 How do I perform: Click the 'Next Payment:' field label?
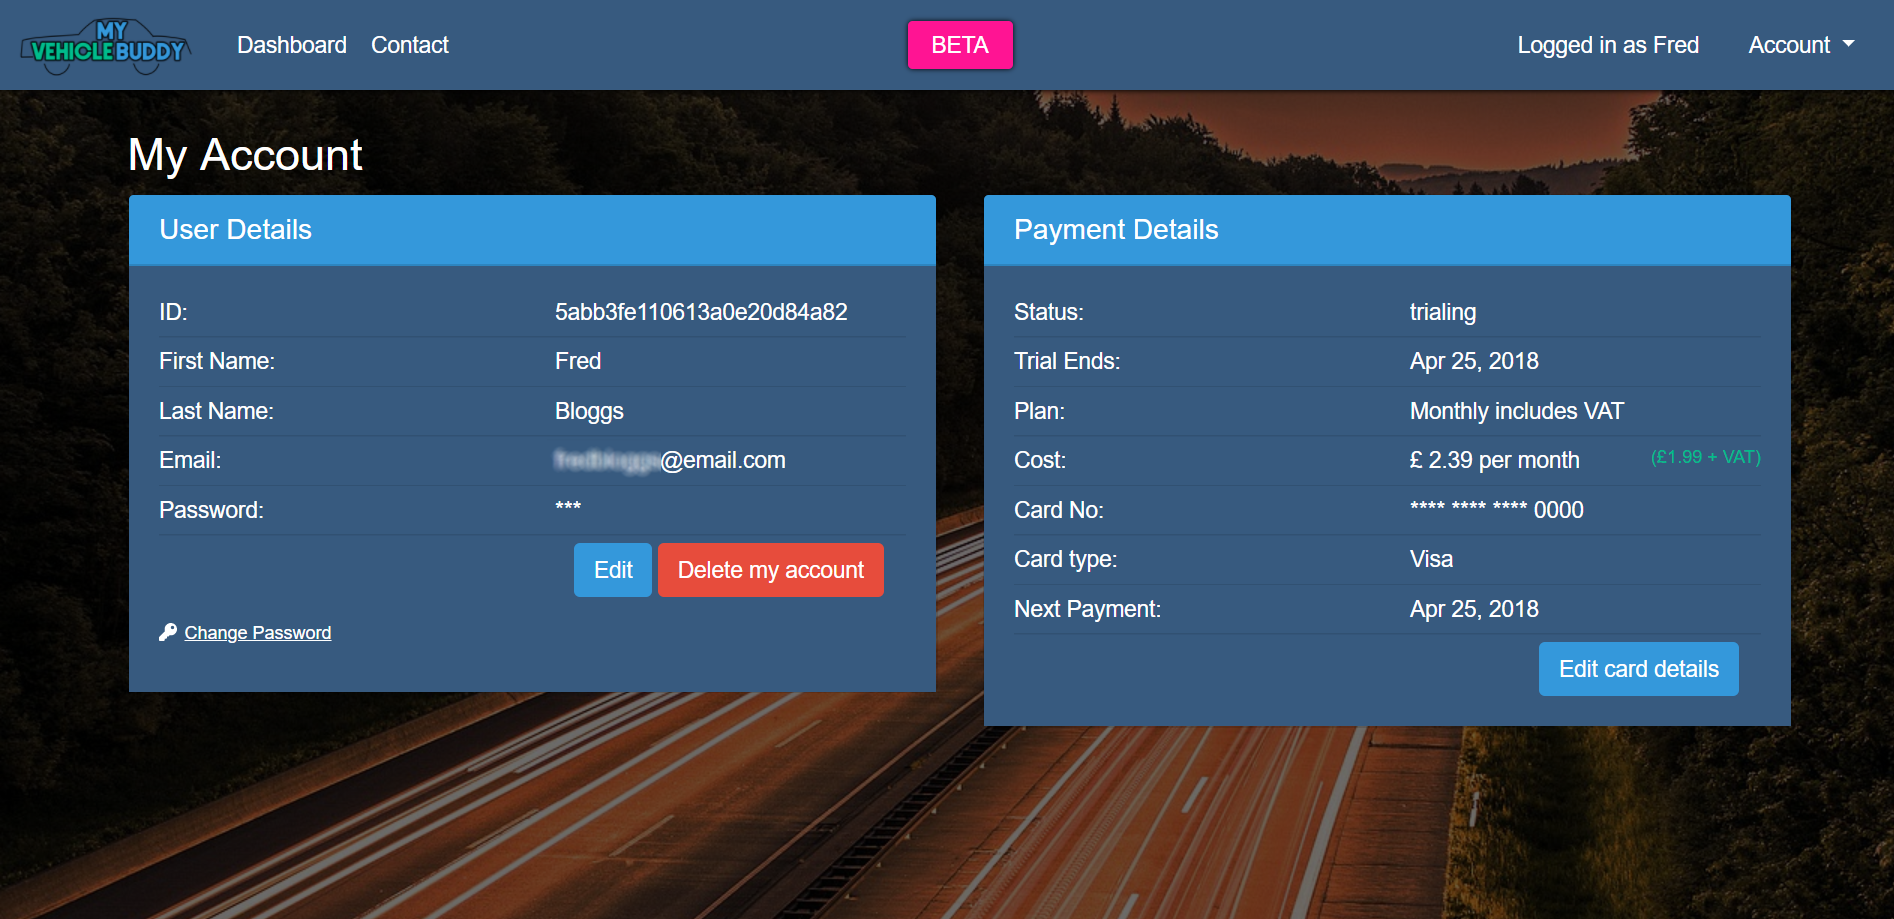click(1088, 609)
